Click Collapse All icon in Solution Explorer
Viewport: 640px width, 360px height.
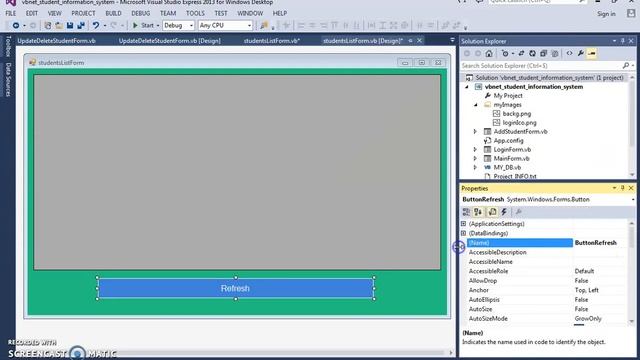pos(543,53)
